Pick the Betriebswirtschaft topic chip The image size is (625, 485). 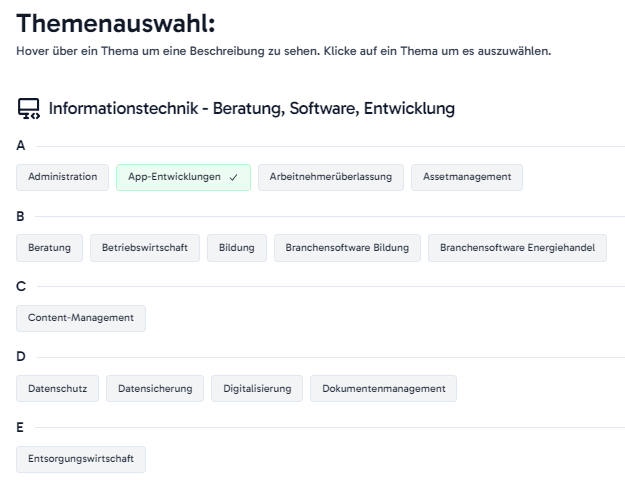tap(145, 248)
